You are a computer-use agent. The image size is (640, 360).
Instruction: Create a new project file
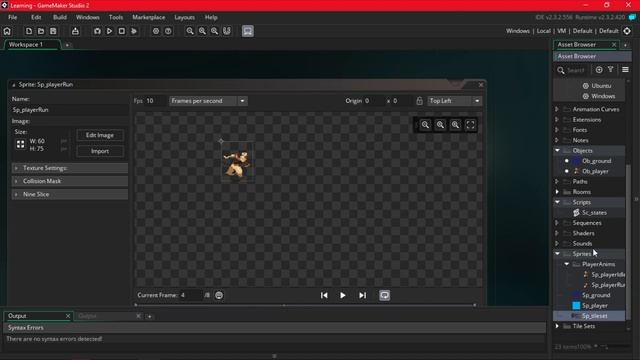(x=29, y=31)
